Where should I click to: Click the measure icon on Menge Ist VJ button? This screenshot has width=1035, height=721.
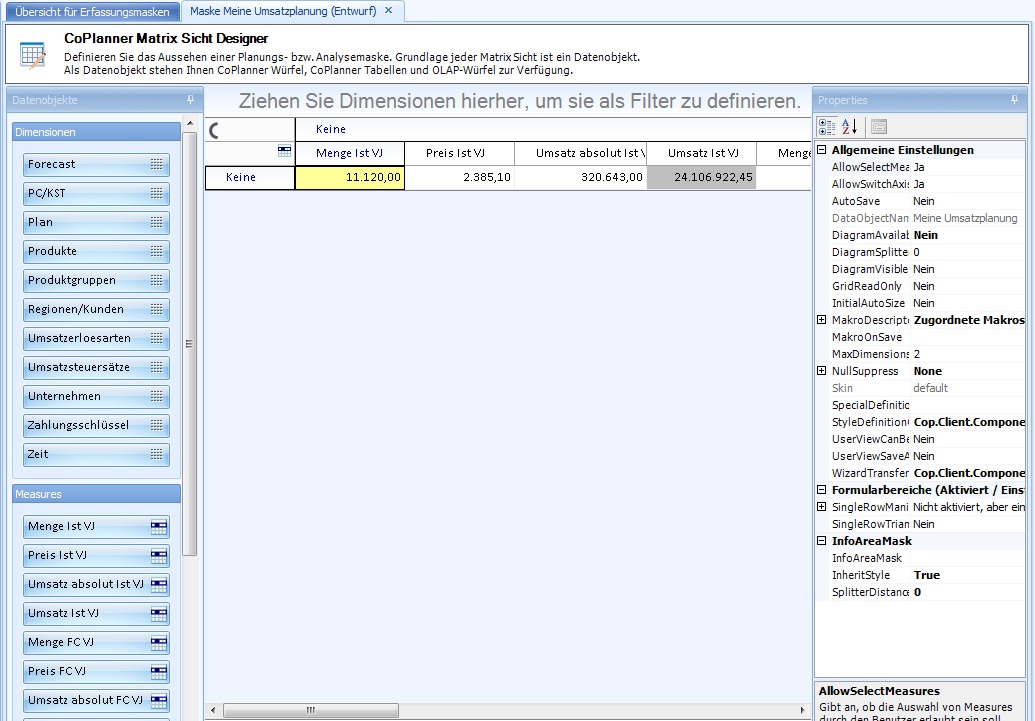pos(159,527)
